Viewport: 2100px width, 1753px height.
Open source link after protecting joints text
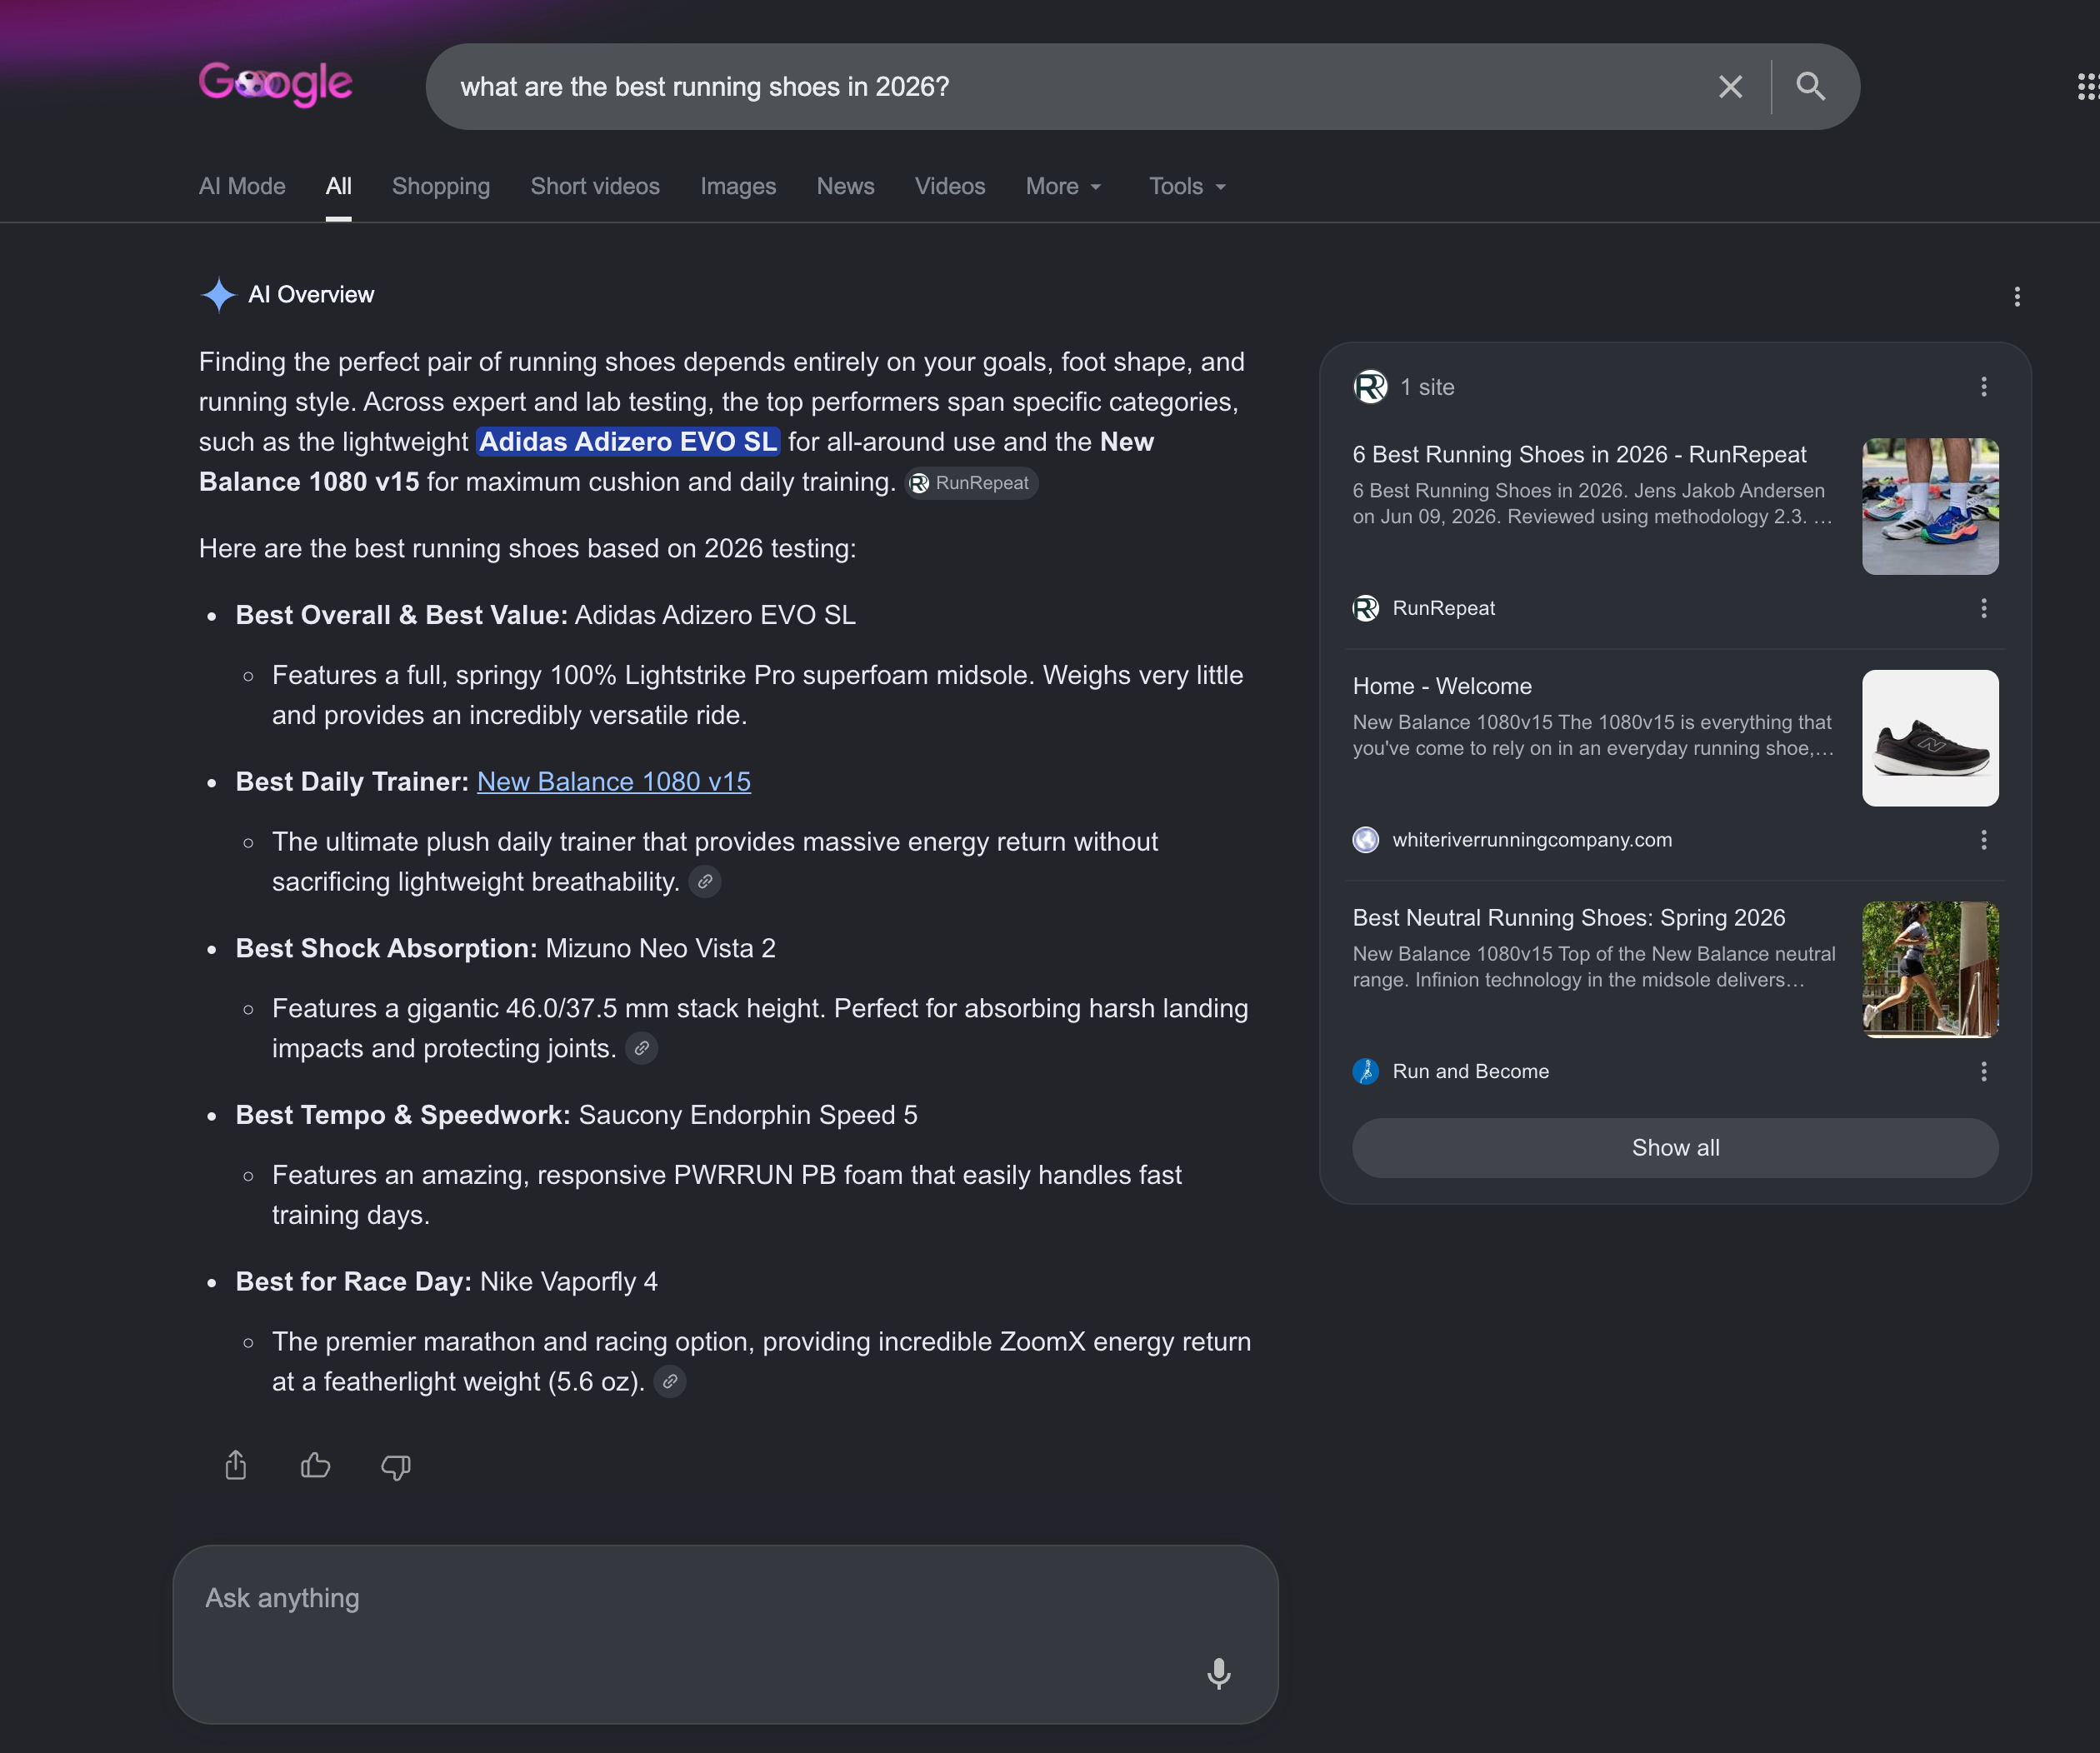point(641,1049)
